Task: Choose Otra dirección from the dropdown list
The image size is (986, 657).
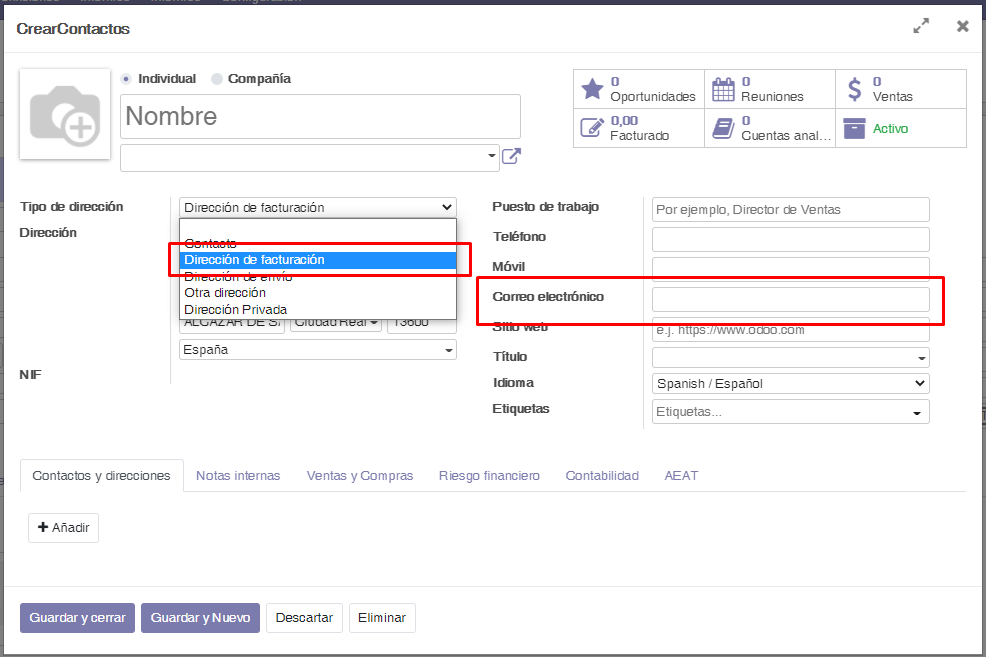Action: pos(225,293)
